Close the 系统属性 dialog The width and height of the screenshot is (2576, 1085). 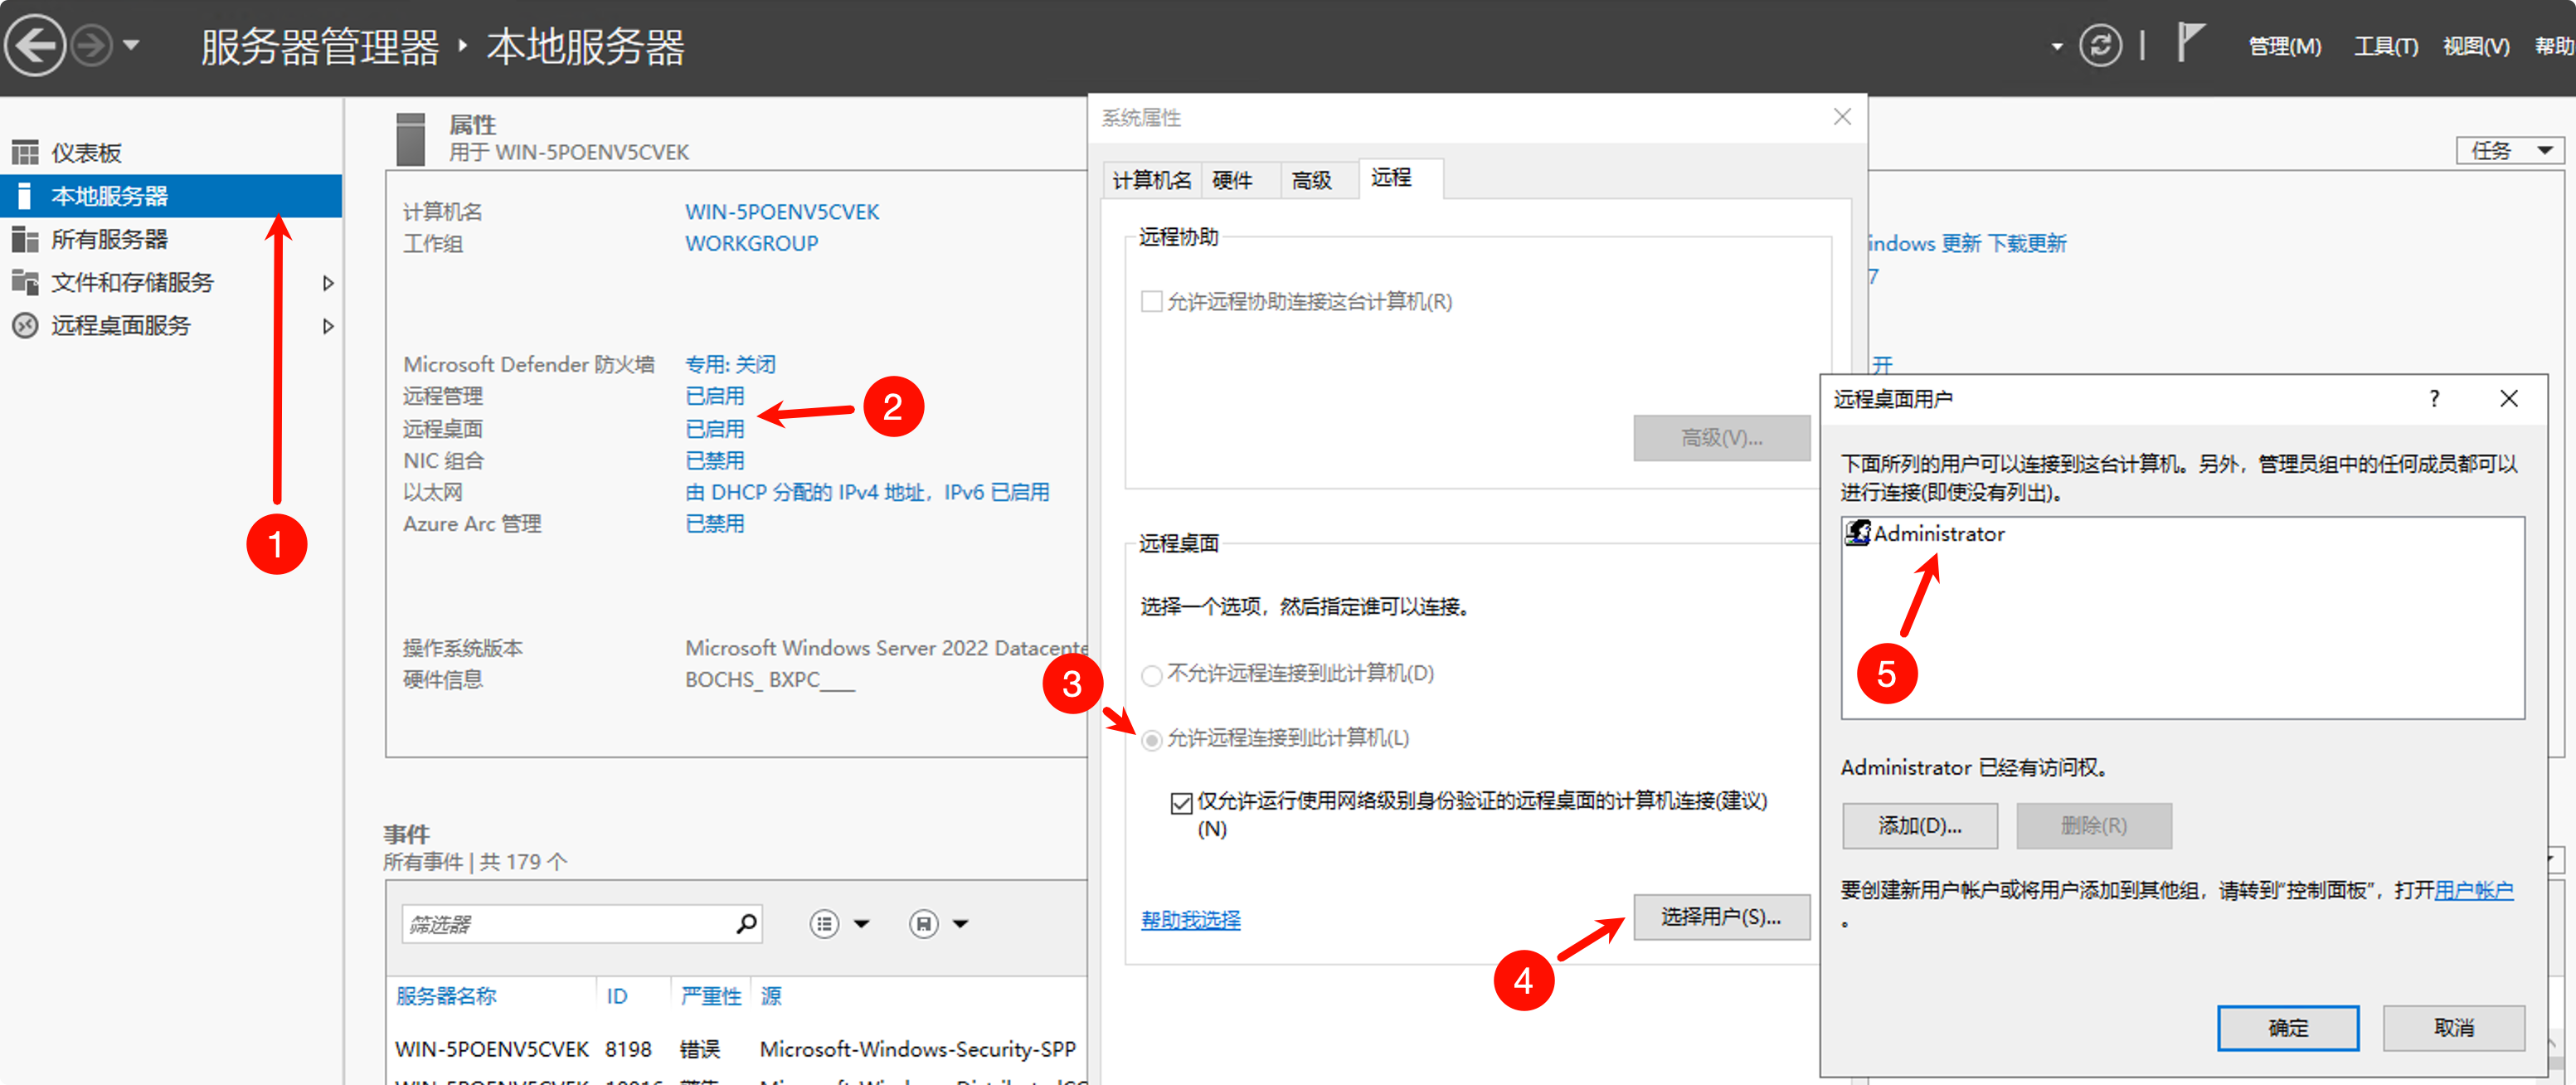pyautogui.click(x=1842, y=117)
